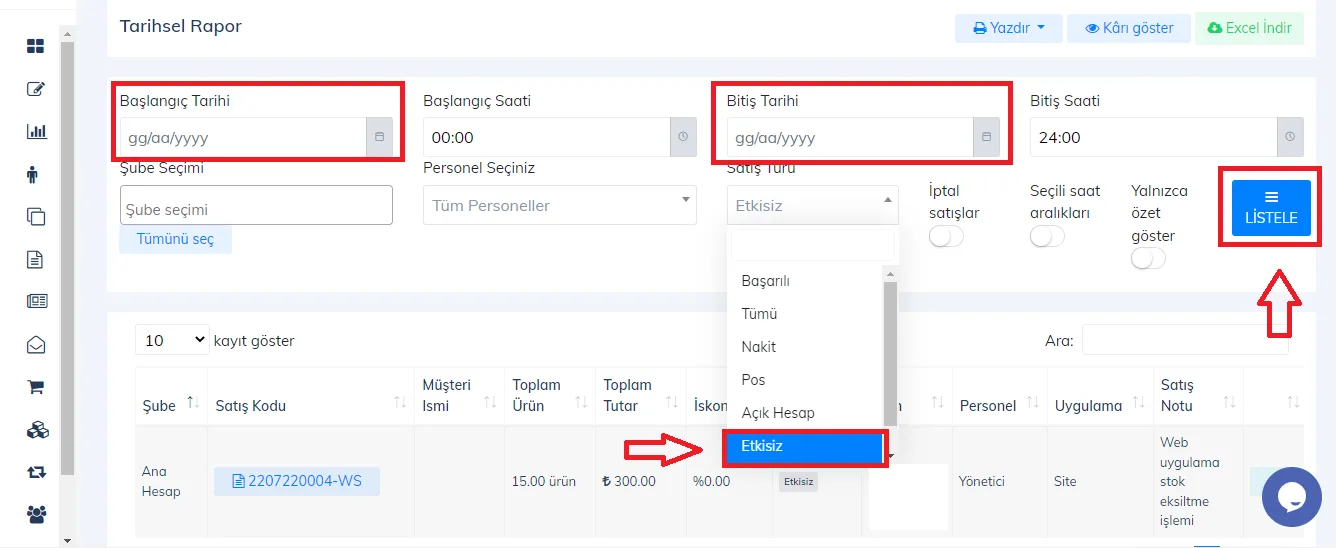Click the Şube seçimi input field
The height and width of the screenshot is (548, 1336).
256,205
